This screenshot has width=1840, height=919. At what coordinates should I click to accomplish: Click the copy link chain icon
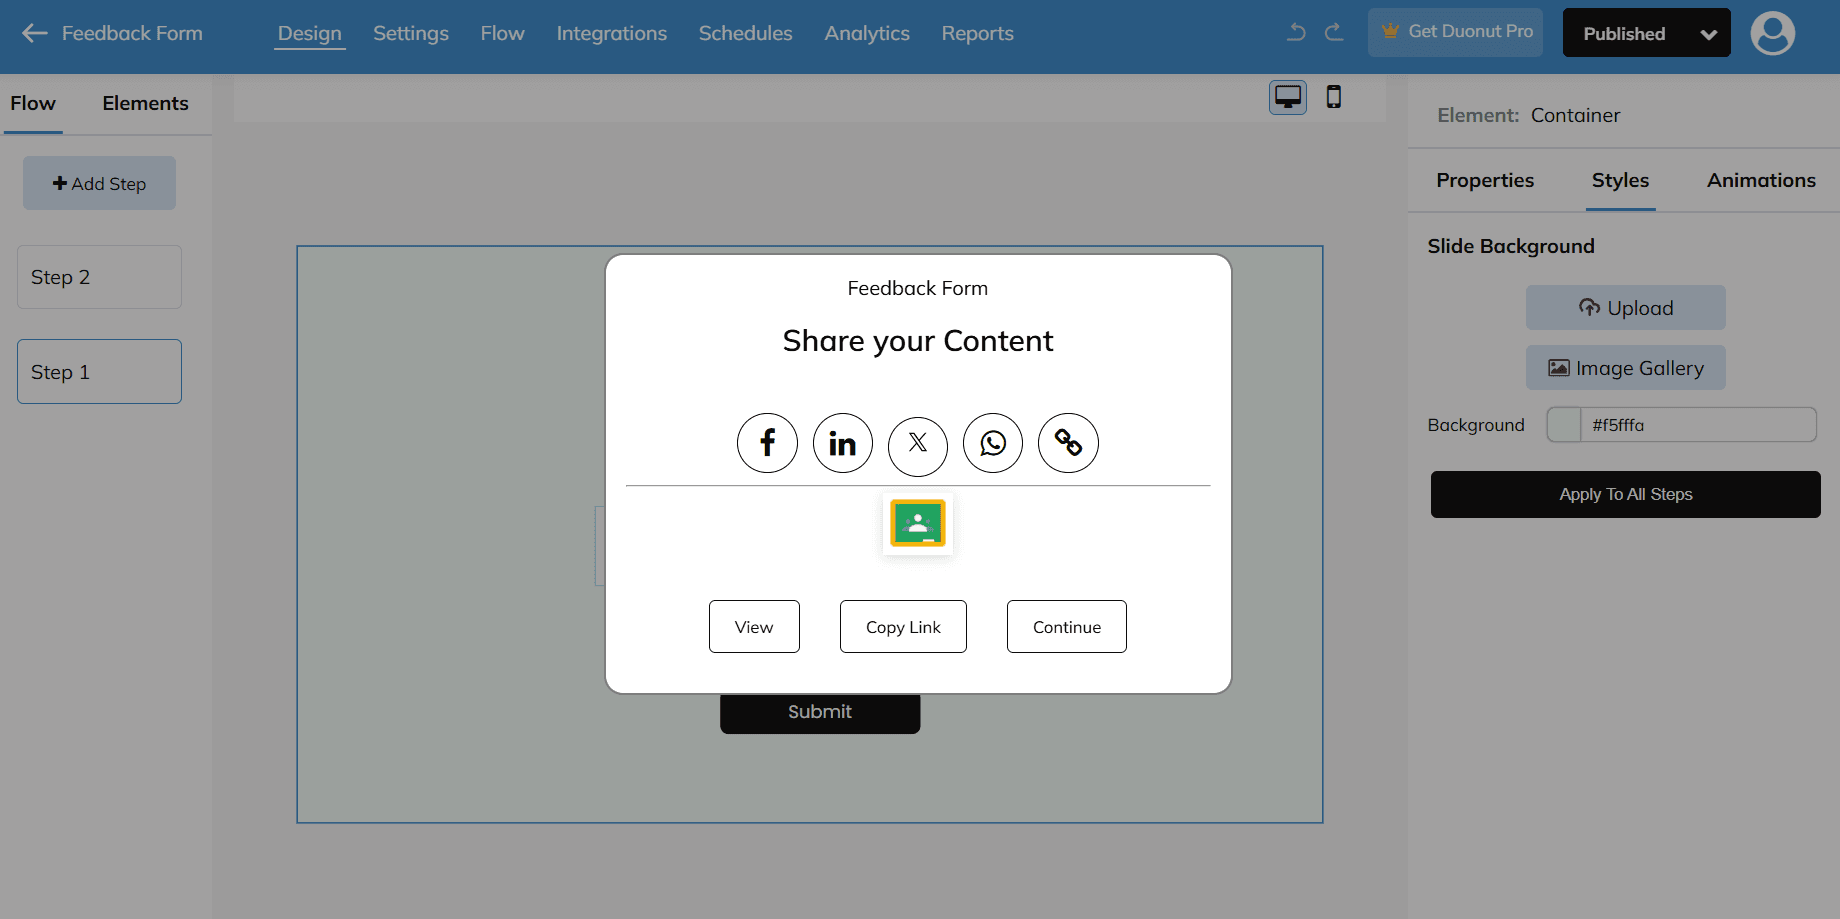tap(1068, 443)
